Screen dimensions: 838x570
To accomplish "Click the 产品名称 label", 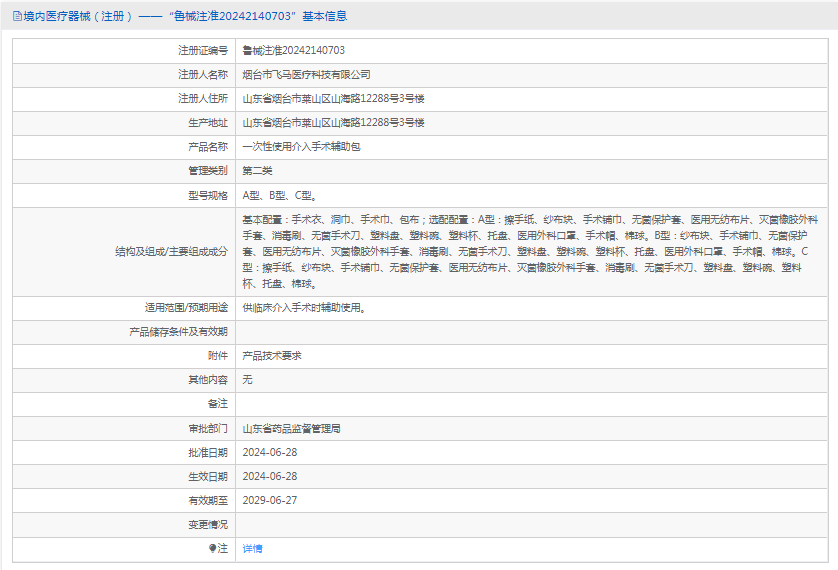I will 208,146.
